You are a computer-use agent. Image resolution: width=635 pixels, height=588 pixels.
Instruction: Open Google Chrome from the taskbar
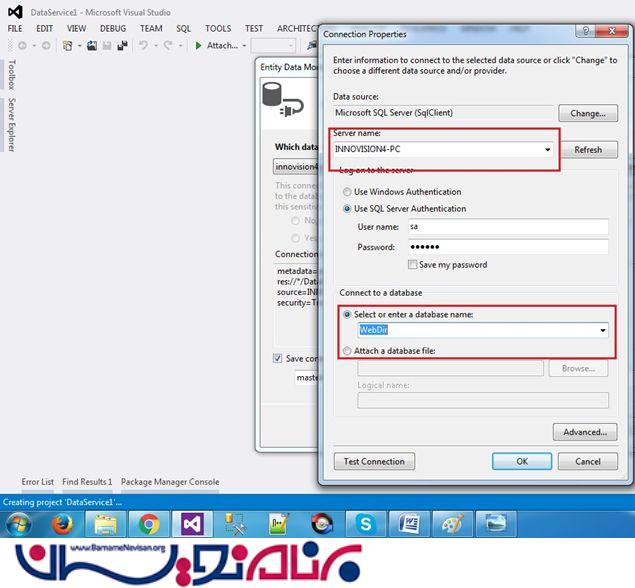click(149, 524)
